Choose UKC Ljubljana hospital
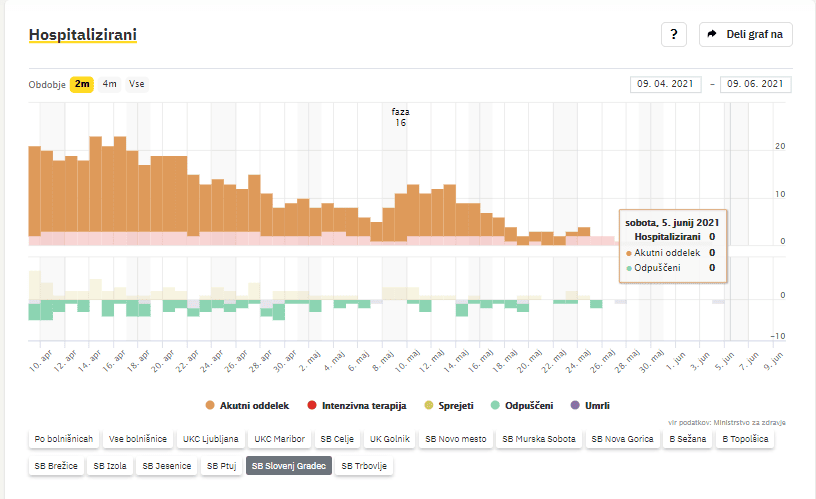 click(210, 439)
